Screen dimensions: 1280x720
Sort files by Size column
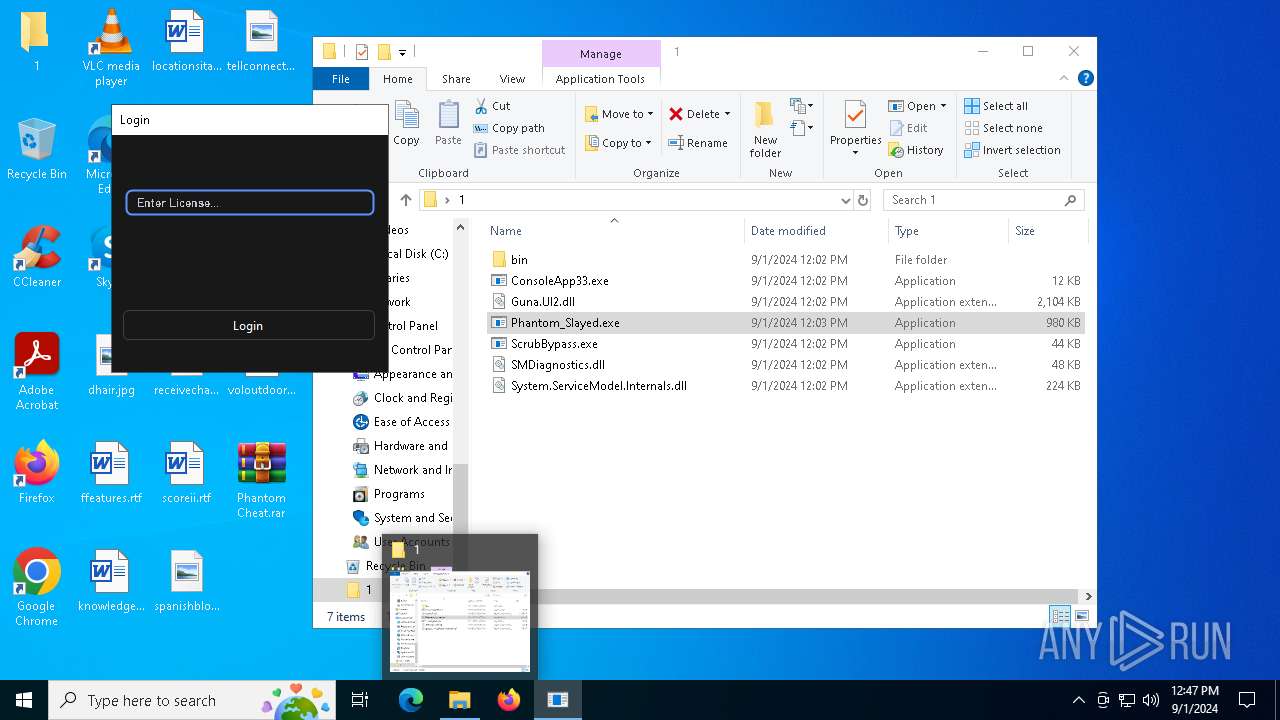pos(1047,231)
